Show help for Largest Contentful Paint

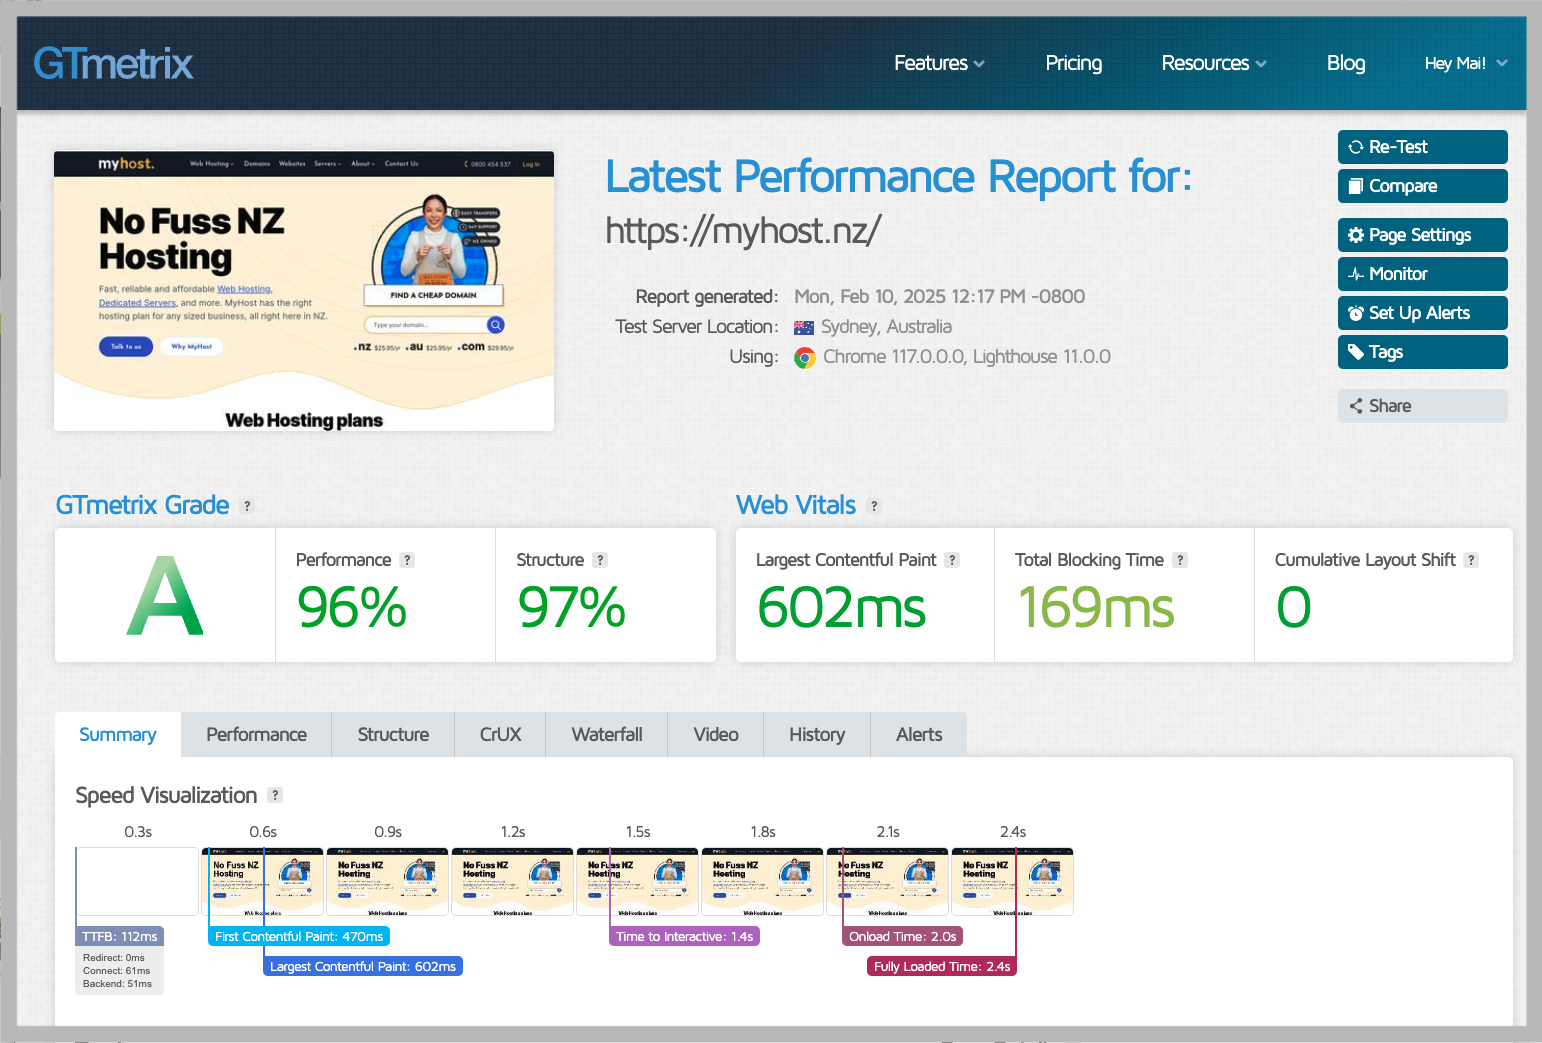tap(952, 560)
